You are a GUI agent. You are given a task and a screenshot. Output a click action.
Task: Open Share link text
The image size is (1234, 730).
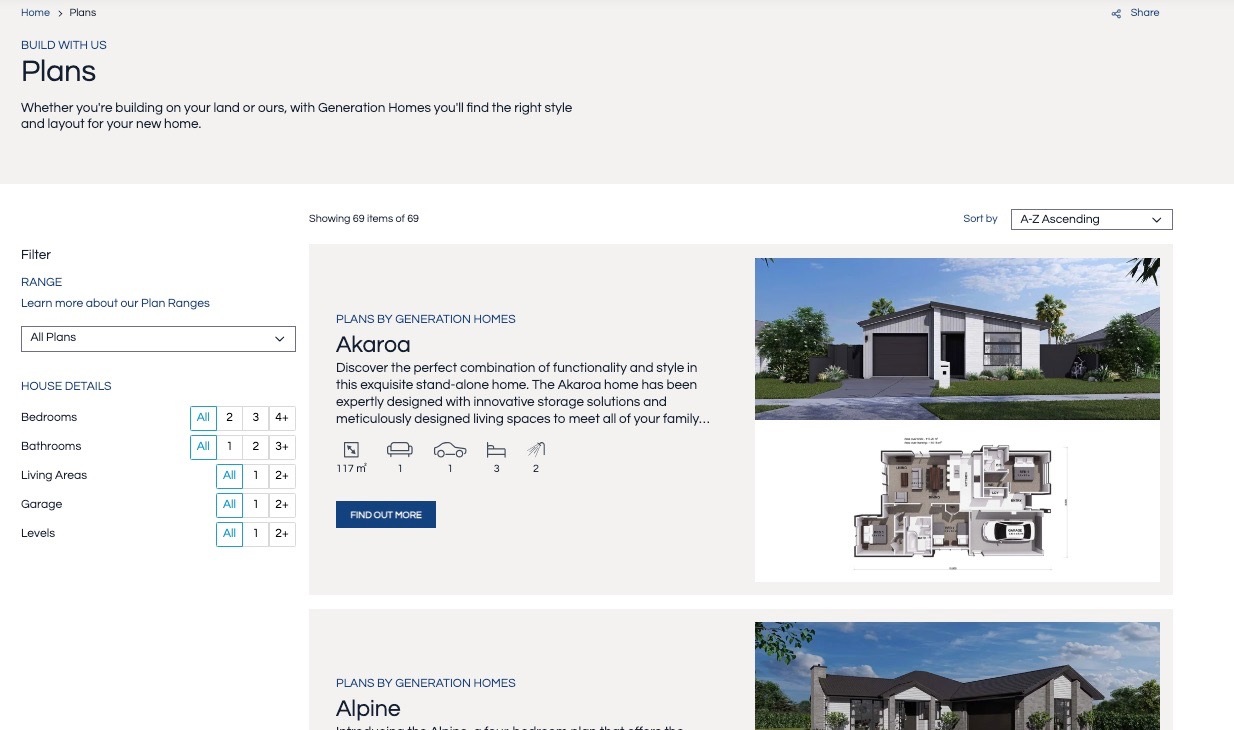click(x=1145, y=13)
